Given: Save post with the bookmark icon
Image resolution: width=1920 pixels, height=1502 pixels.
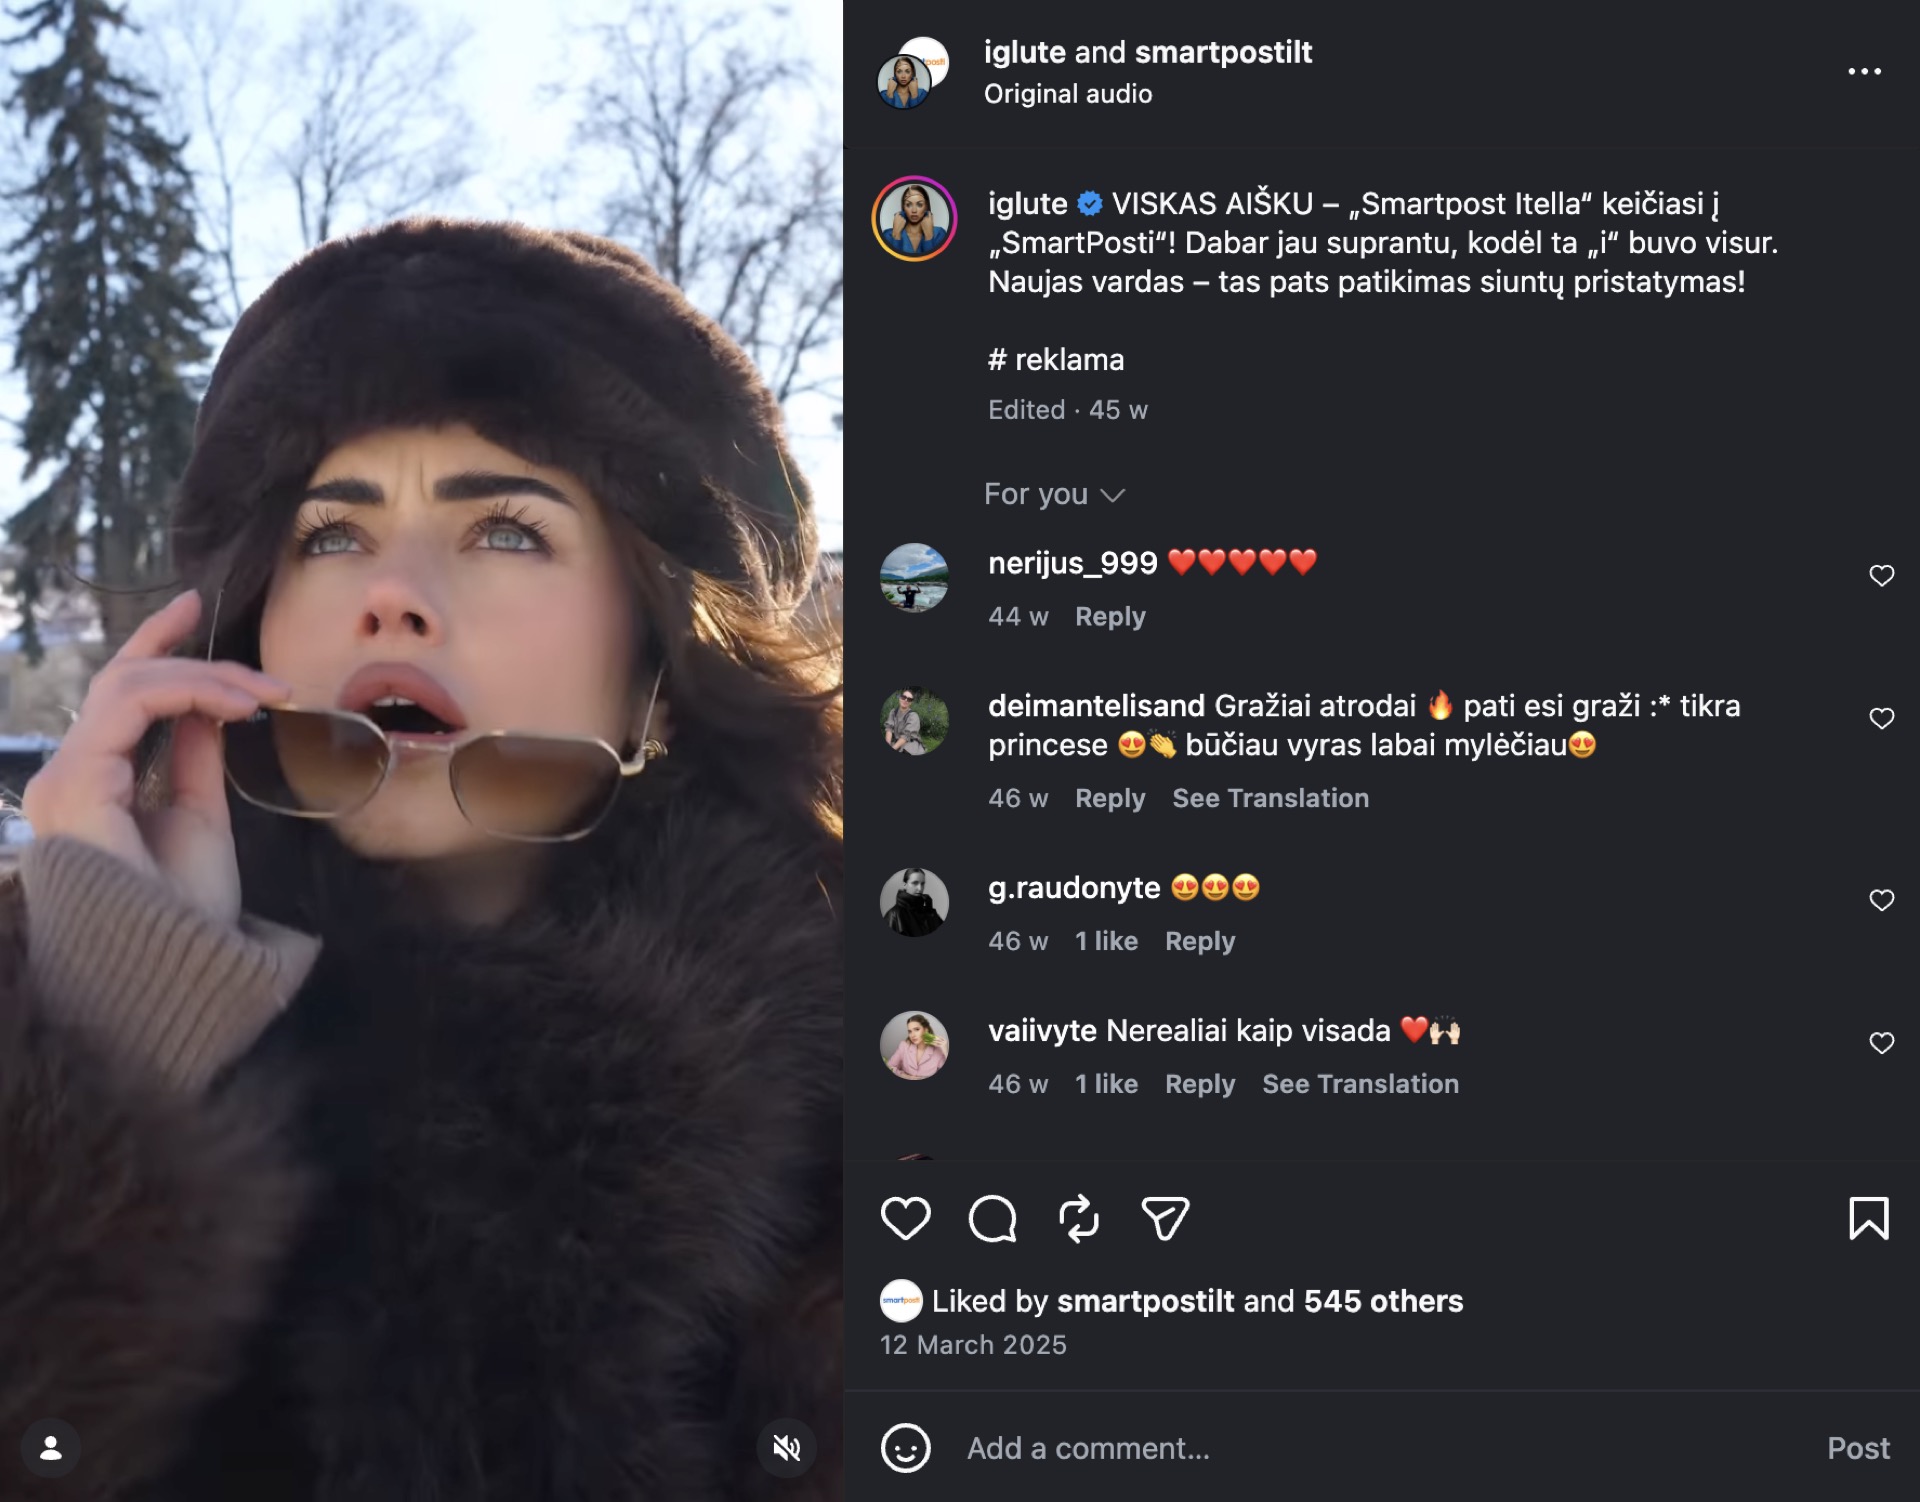Looking at the screenshot, I should (1868, 1218).
